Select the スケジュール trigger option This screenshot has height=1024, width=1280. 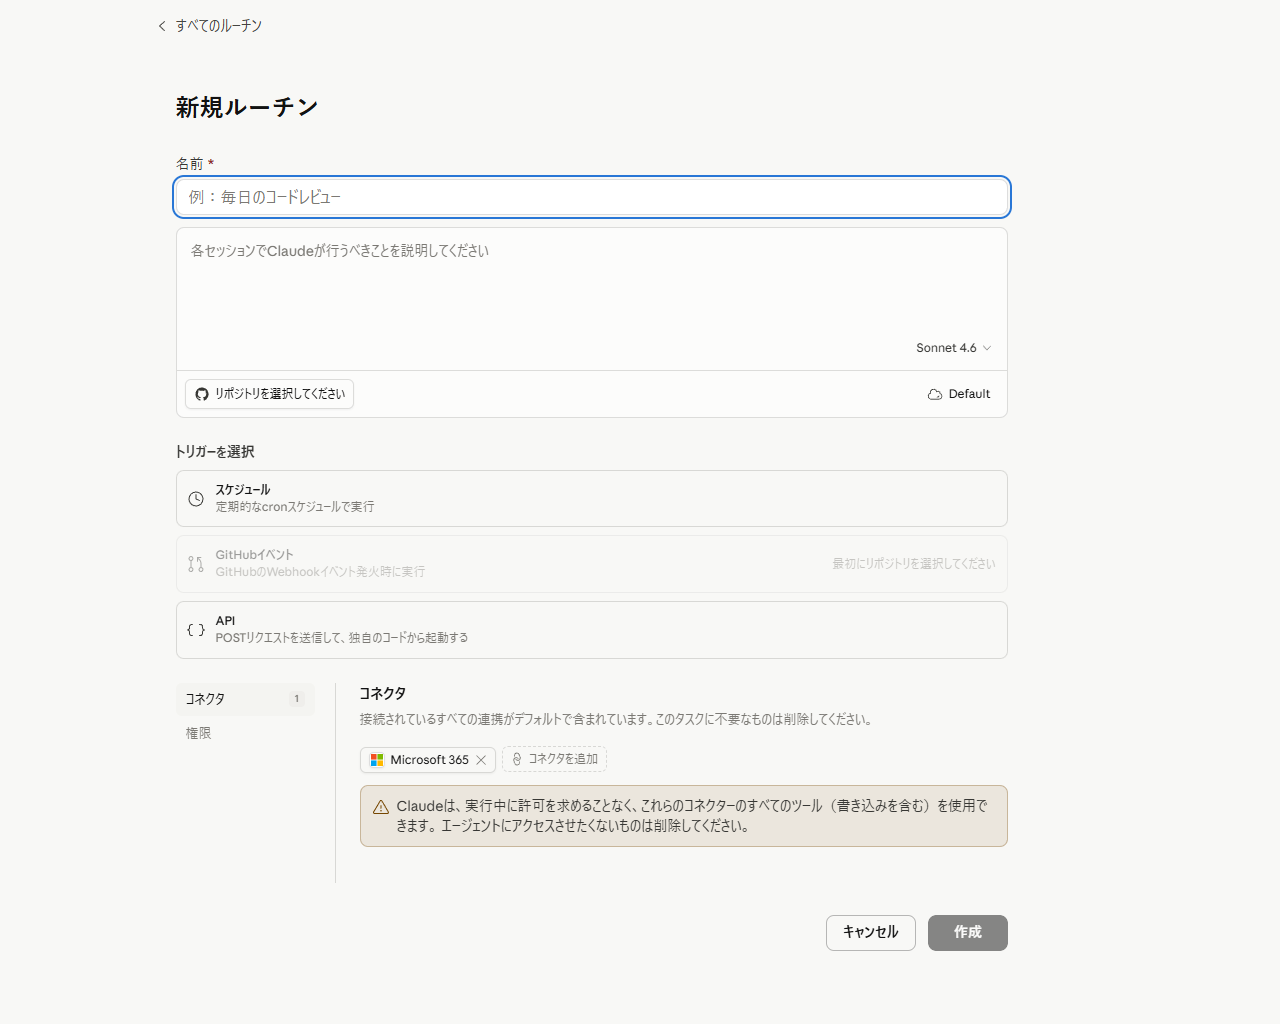click(592, 498)
